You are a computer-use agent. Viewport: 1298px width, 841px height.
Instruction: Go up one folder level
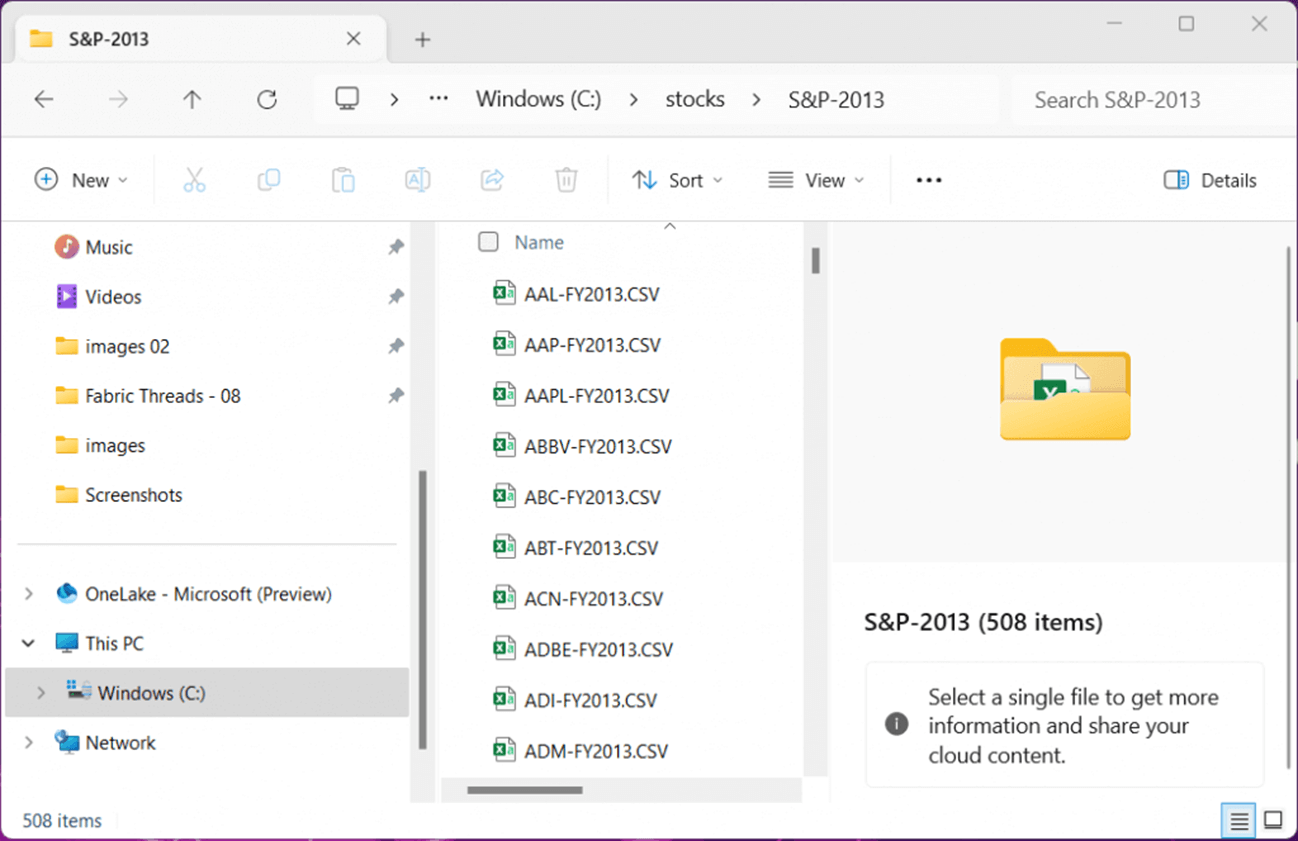(x=192, y=99)
